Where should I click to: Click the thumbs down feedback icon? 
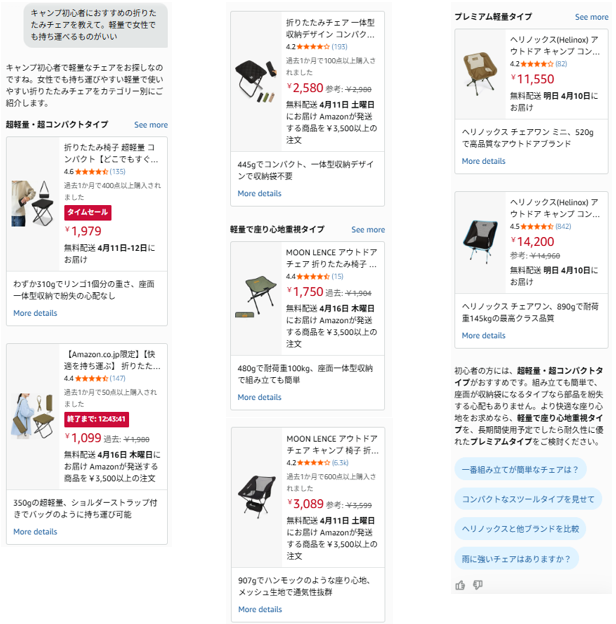pos(478,585)
